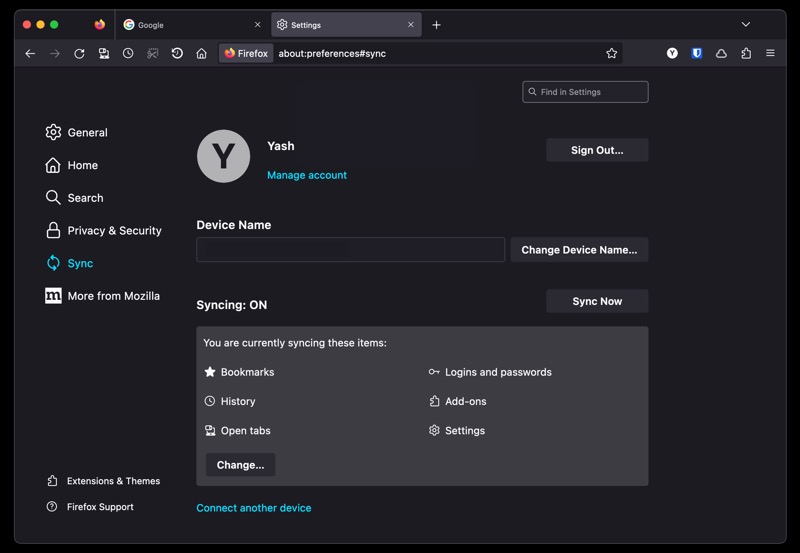
Task: Reload the current page
Action: [79, 54]
